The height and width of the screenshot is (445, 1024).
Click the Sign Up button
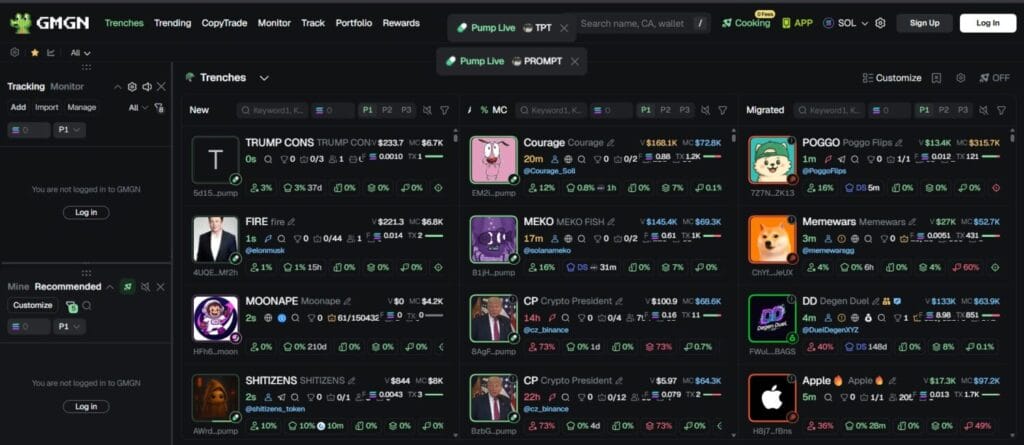924,23
